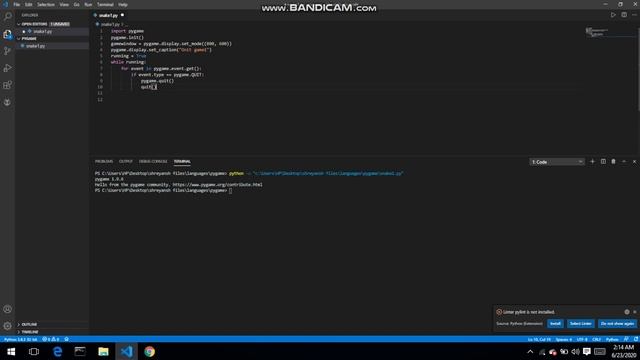Select snake1.py in the PYGAME folder
Image resolution: width=640 pixels, height=360 pixels.
coord(36,46)
